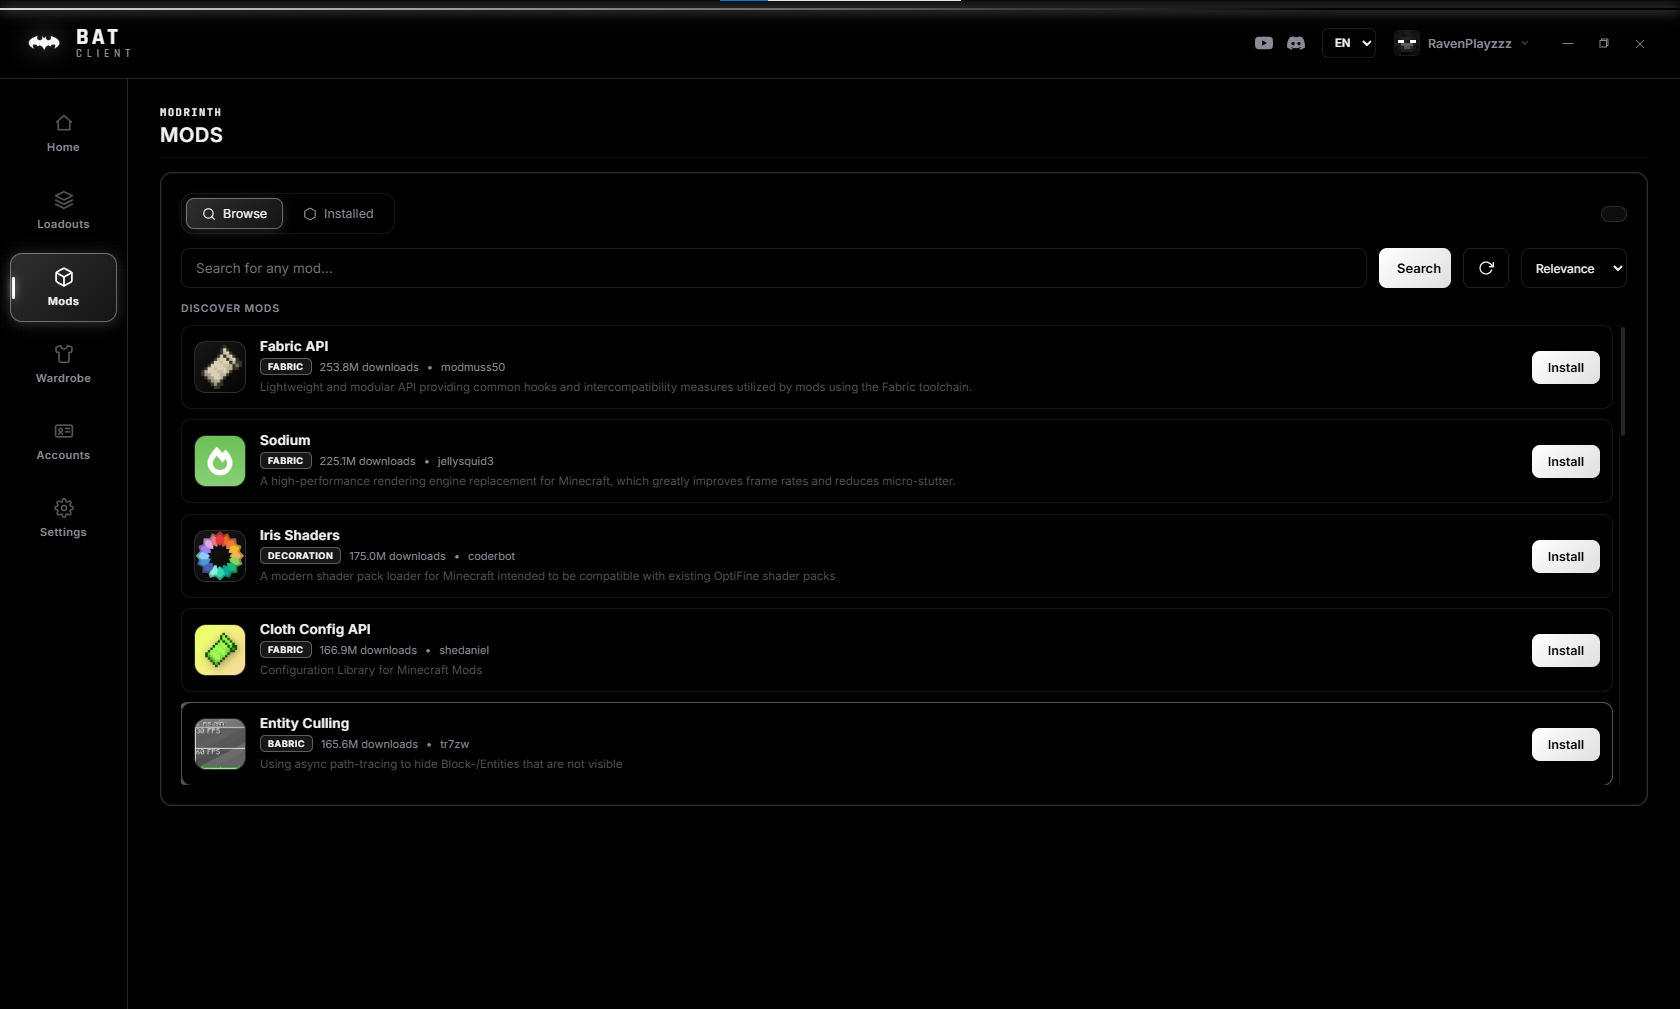This screenshot has width=1680, height=1009.
Task: Install the Iris Shaders mod
Action: pyautogui.click(x=1566, y=556)
